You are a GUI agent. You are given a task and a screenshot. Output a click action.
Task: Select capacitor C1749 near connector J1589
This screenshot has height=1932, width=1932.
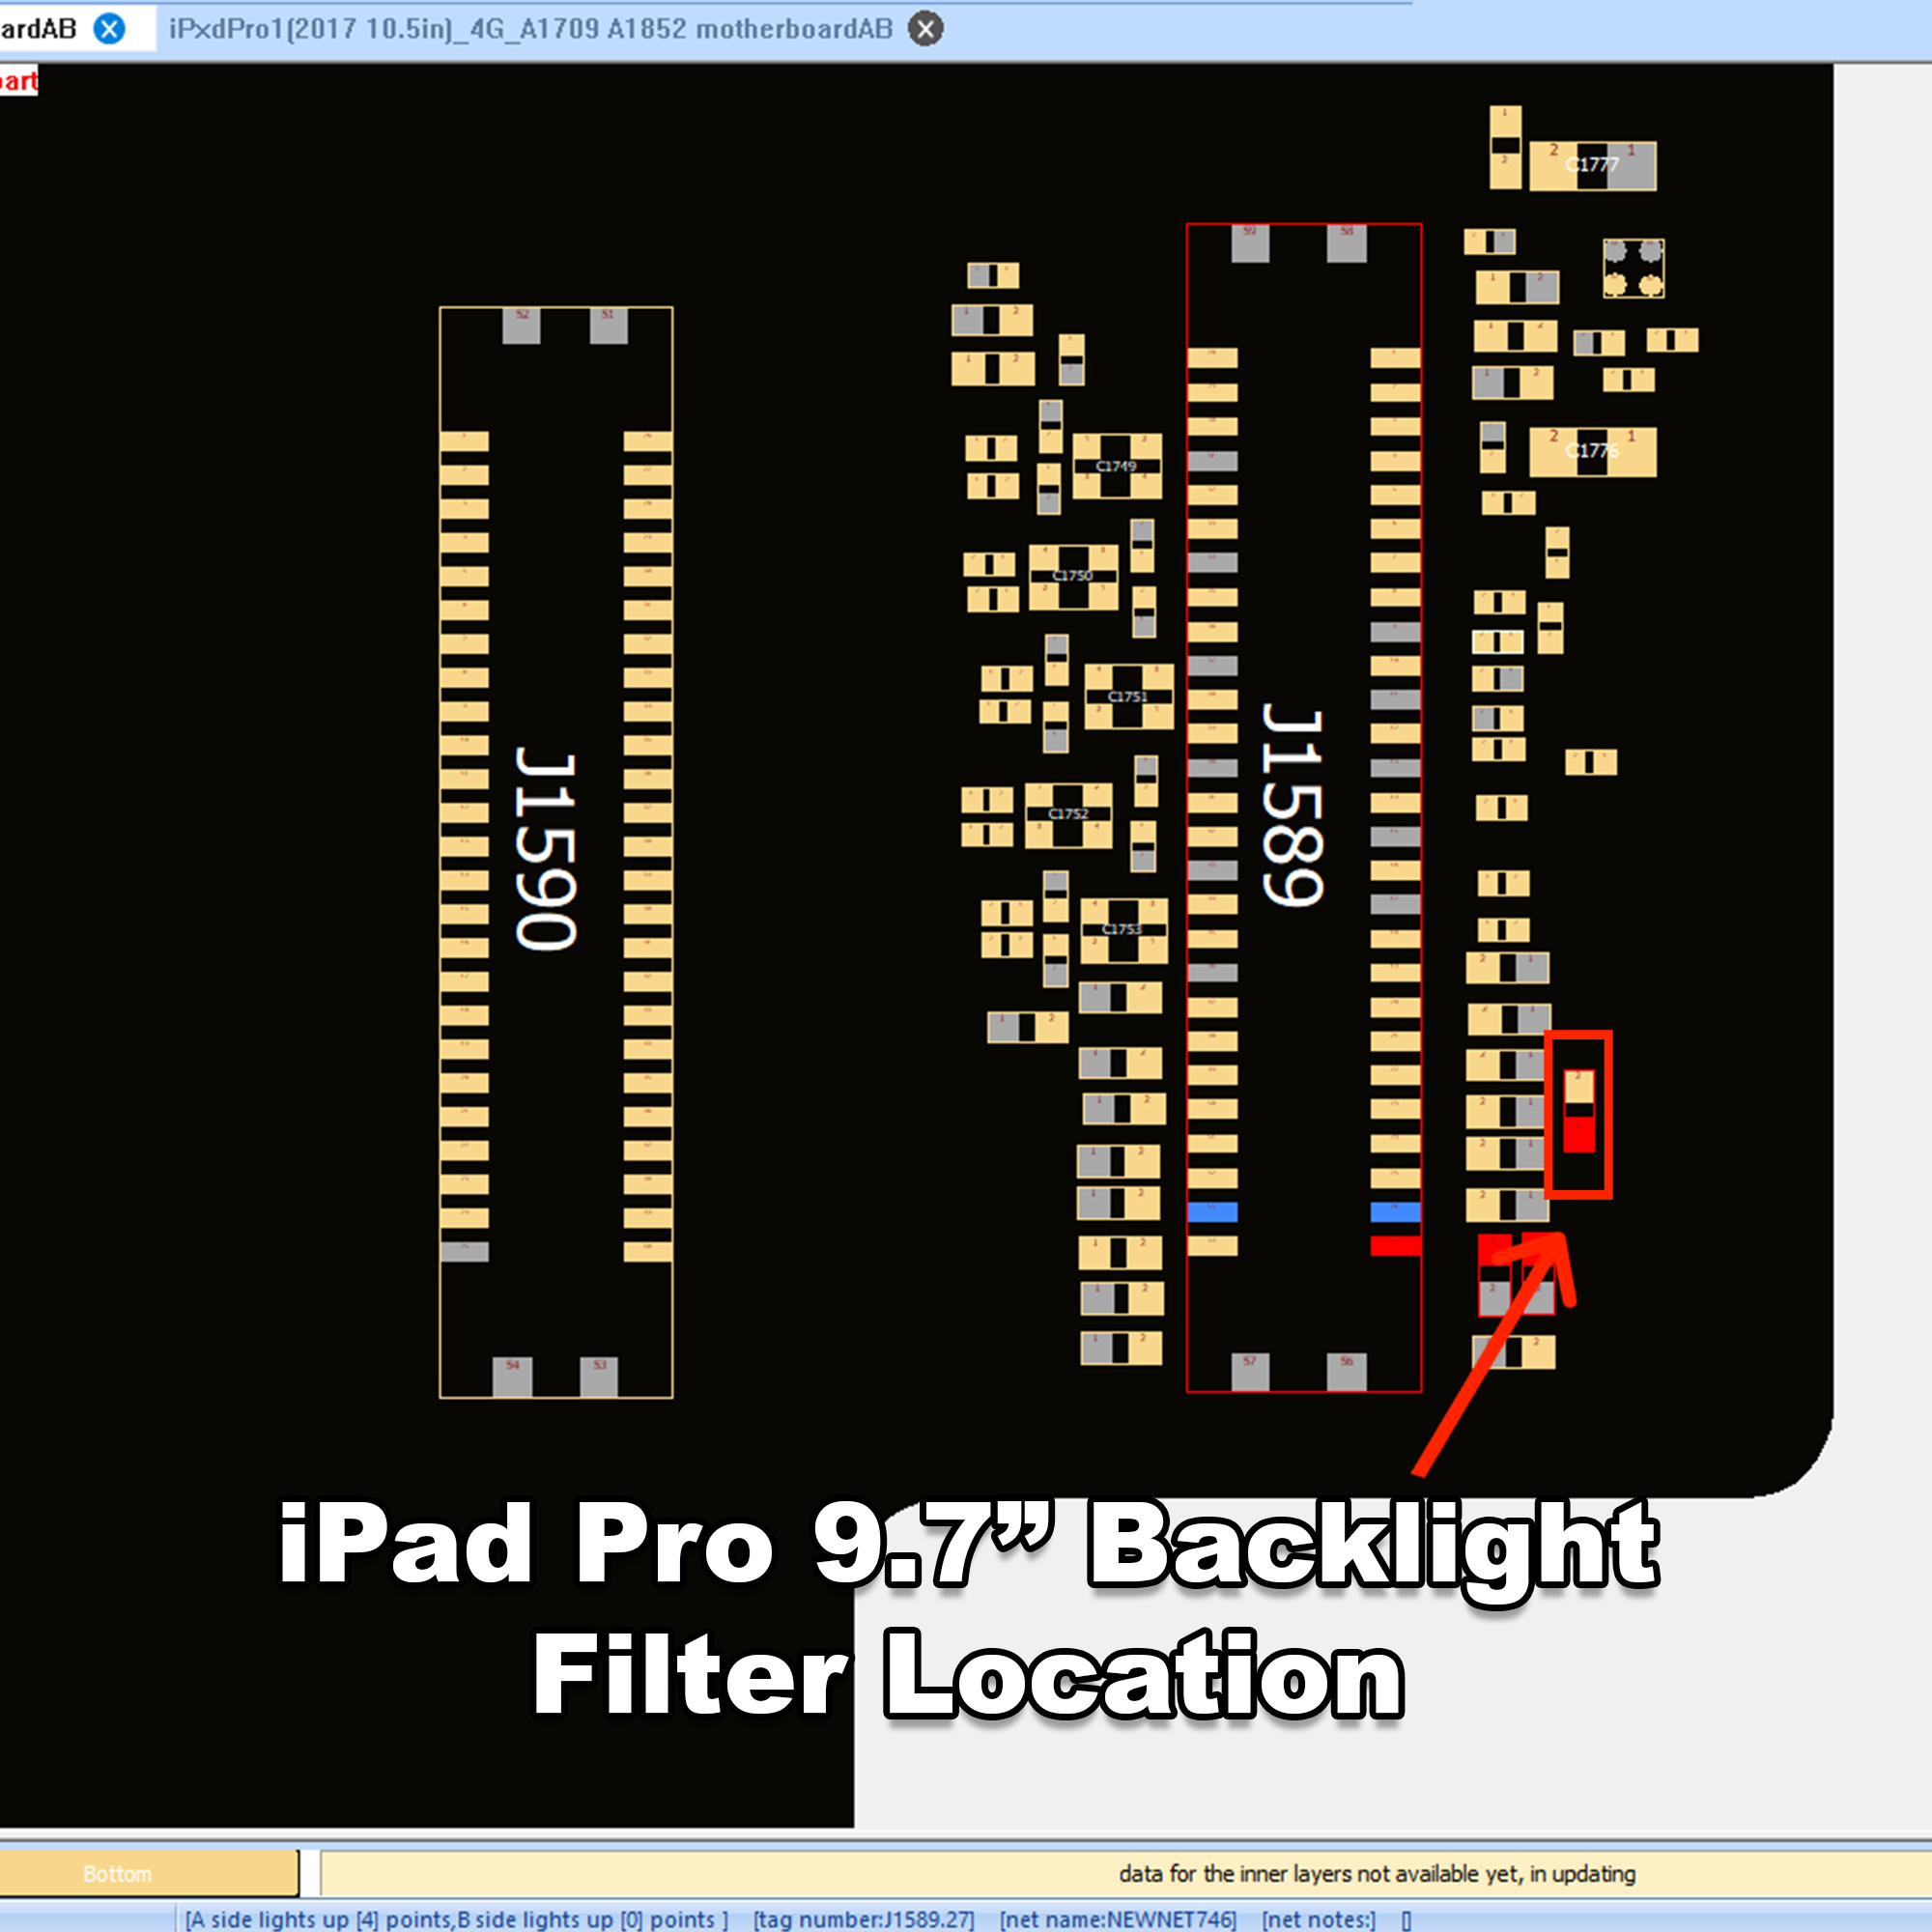click(x=1116, y=466)
